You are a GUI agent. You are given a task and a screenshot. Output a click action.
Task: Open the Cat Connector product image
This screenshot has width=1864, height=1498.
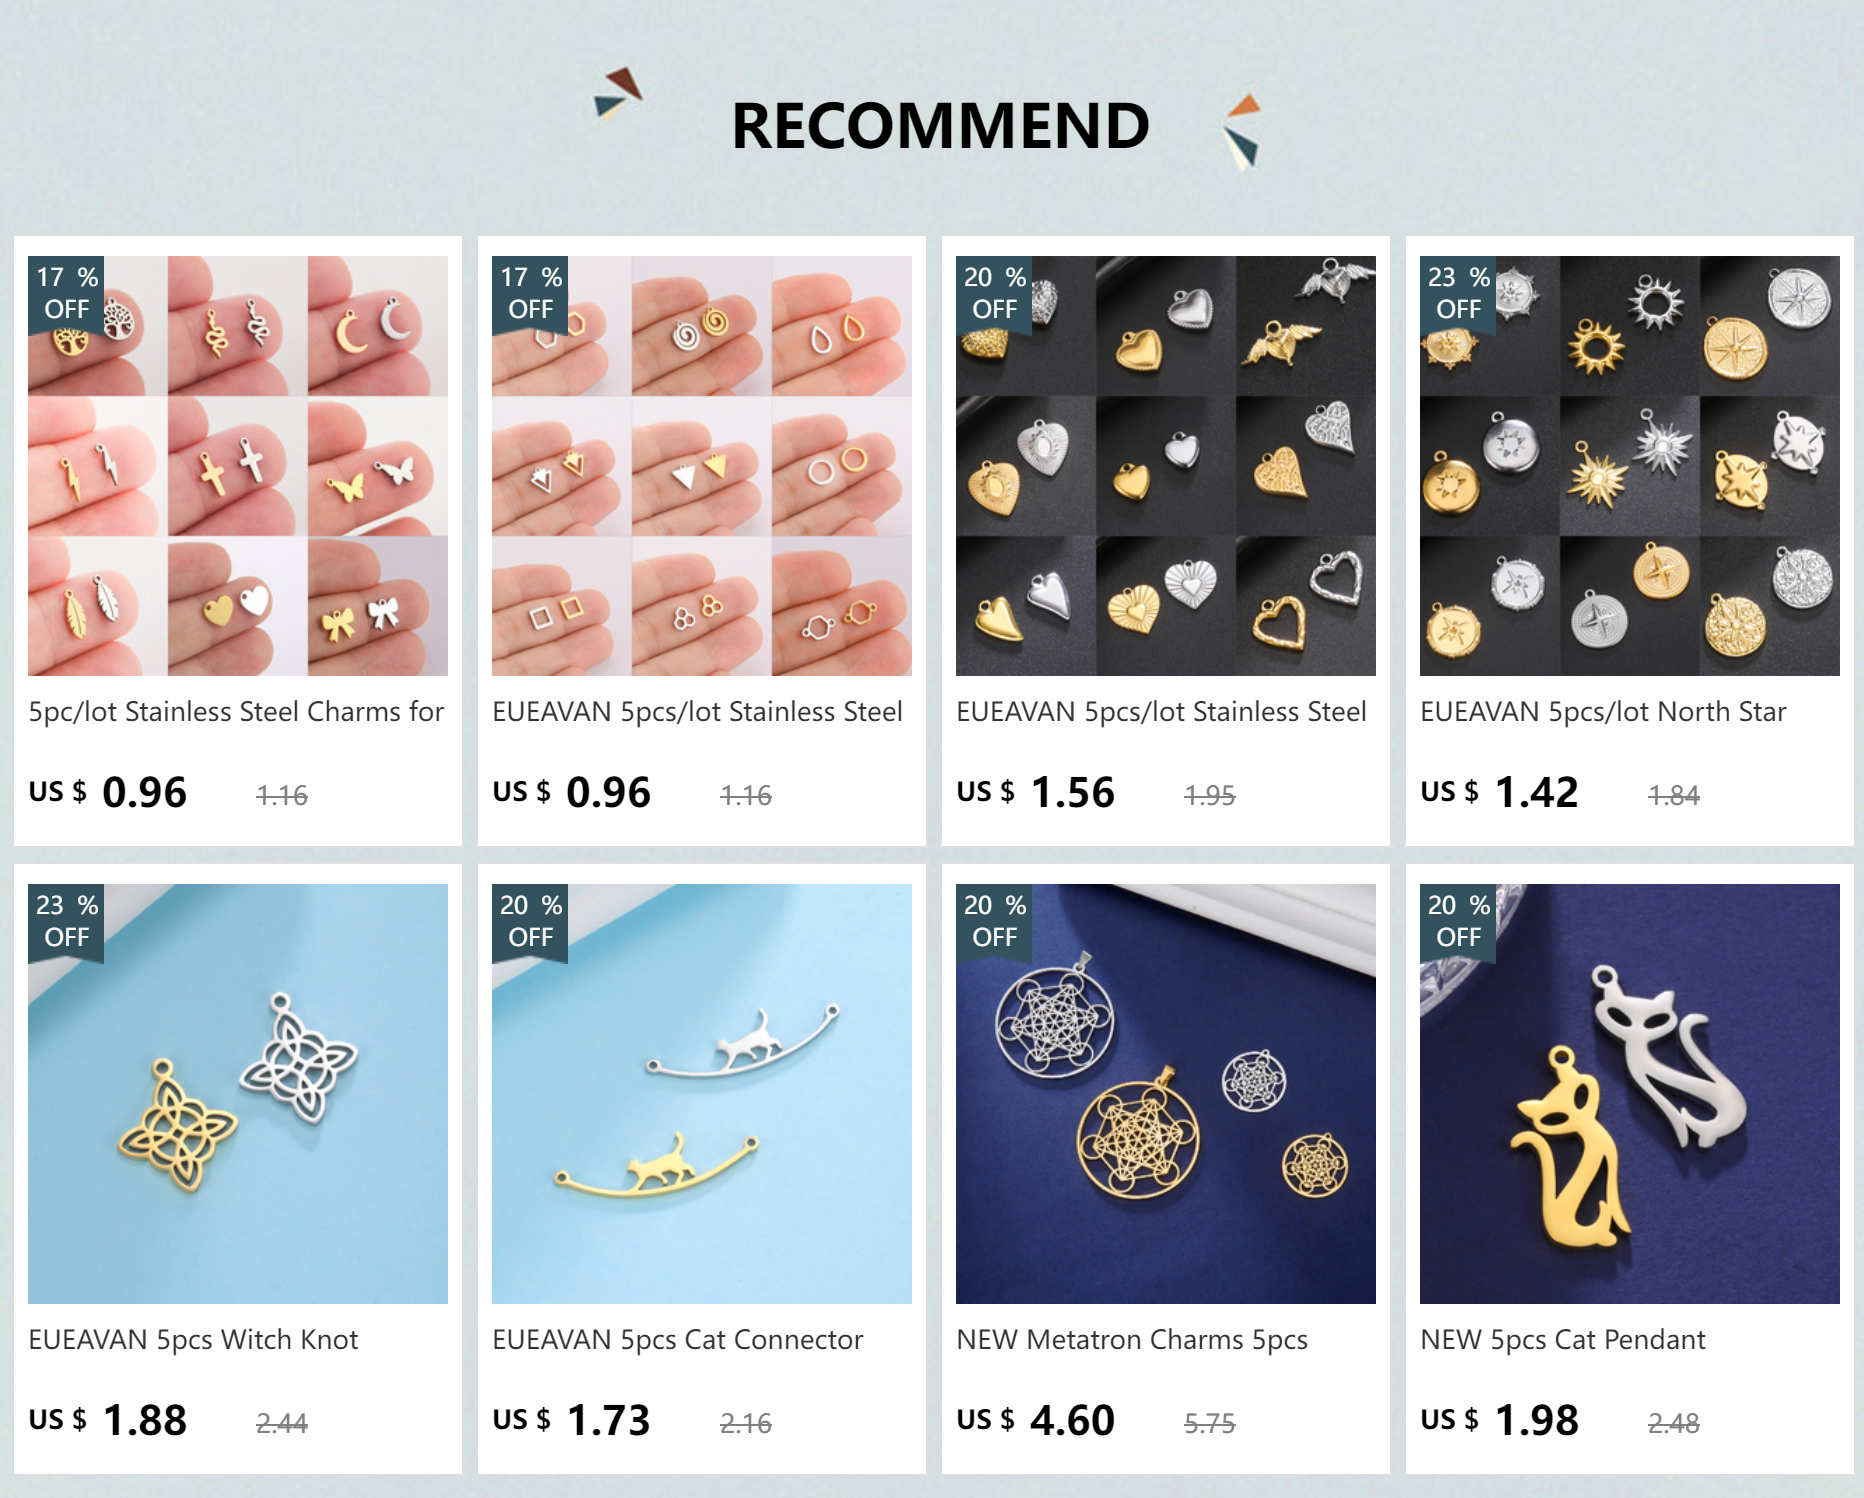(x=702, y=1093)
